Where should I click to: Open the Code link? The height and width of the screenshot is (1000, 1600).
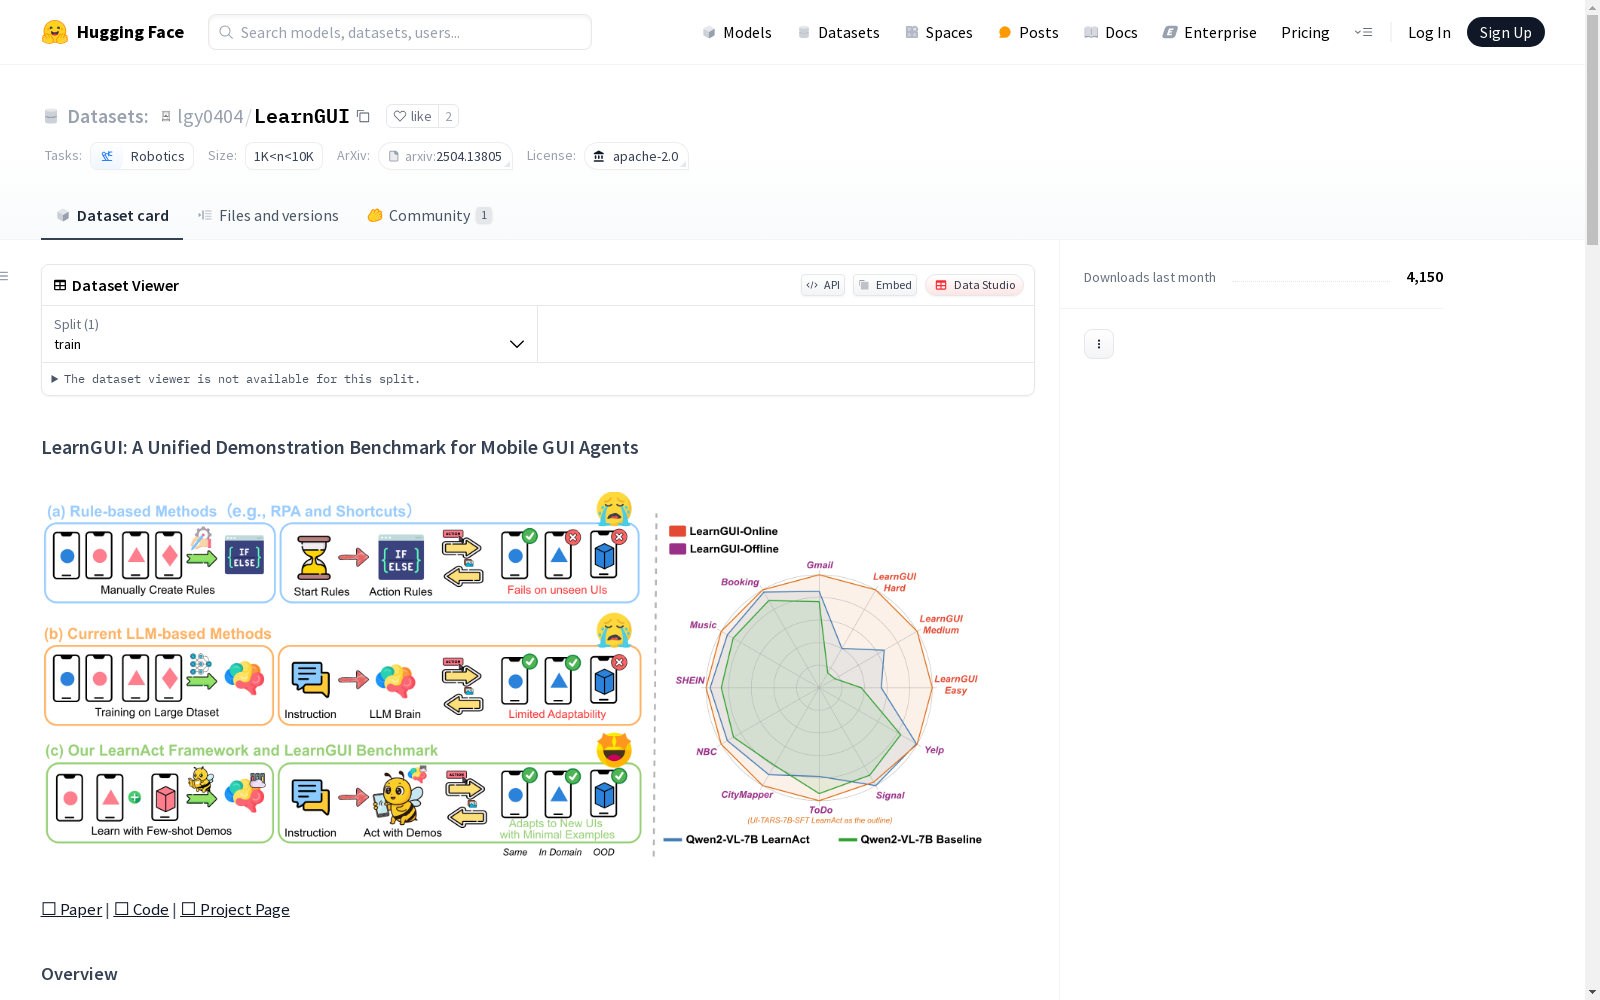pos(141,909)
